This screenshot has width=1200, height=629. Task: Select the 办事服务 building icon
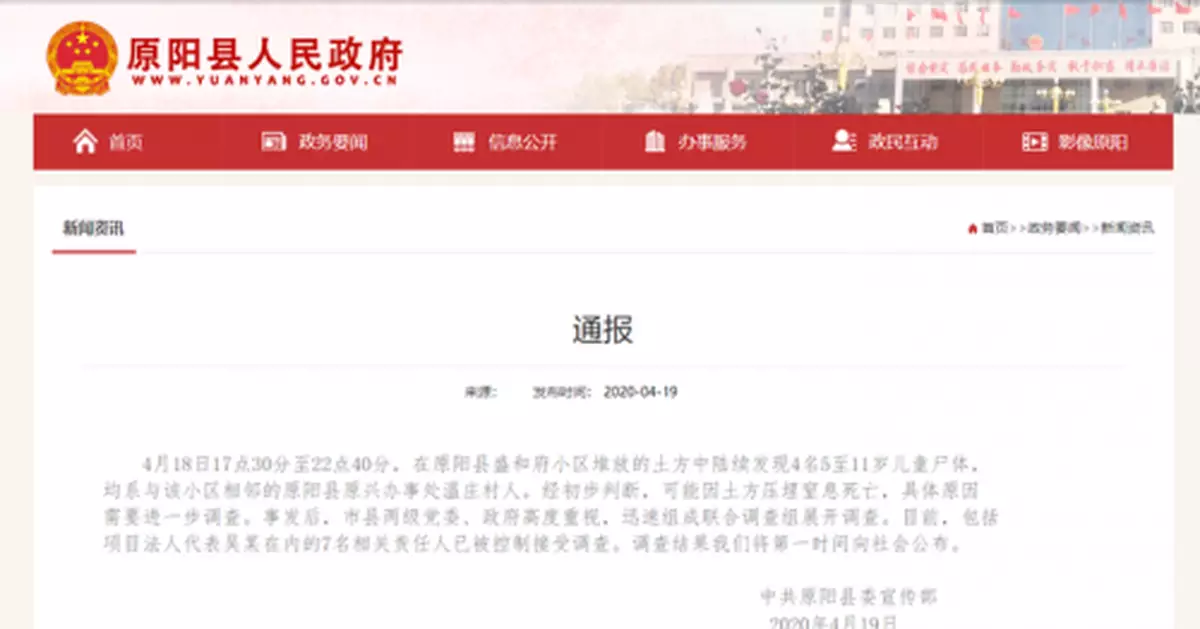pyautogui.click(x=653, y=141)
